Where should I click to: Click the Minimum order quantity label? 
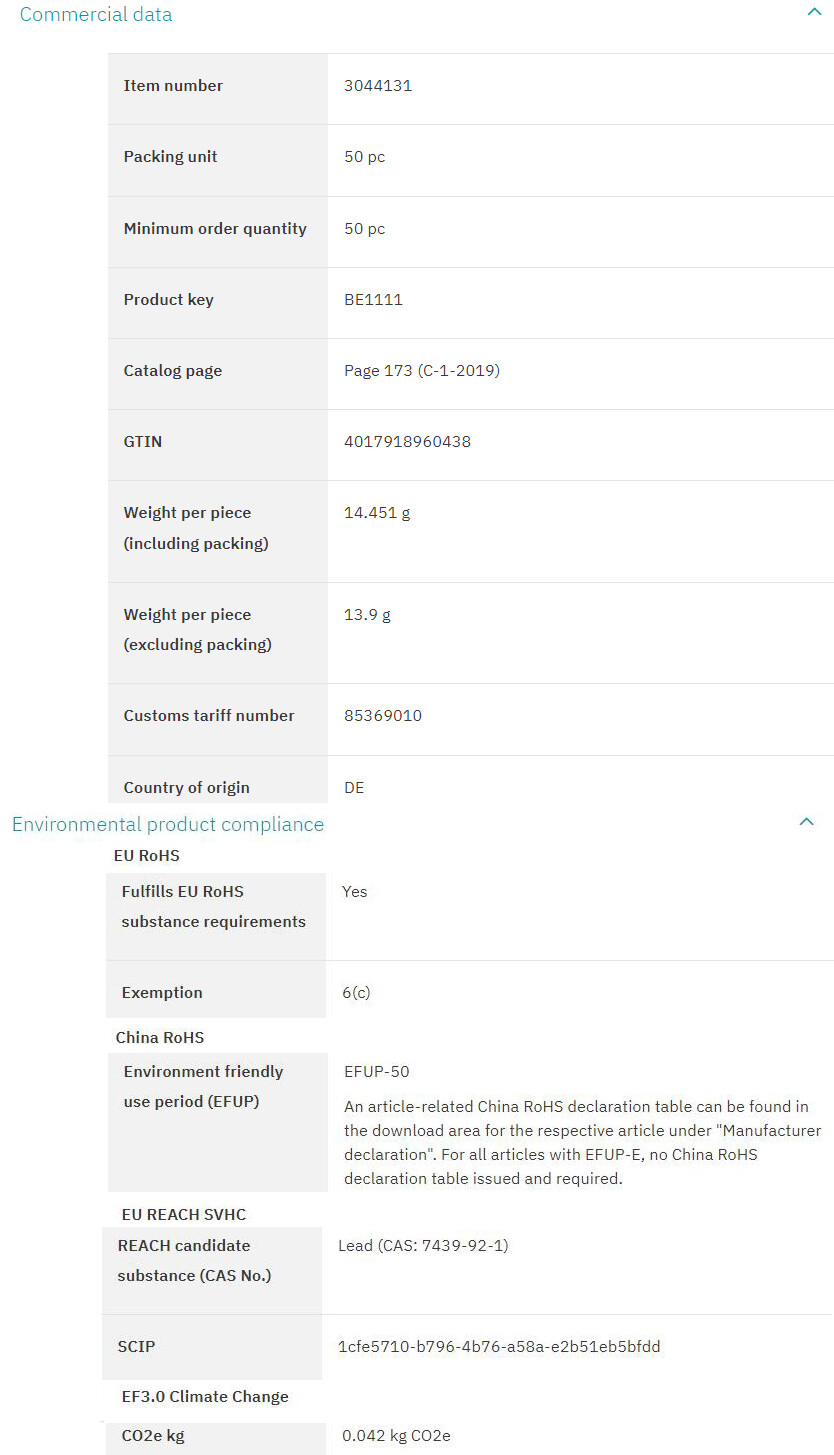[x=215, y=229]
